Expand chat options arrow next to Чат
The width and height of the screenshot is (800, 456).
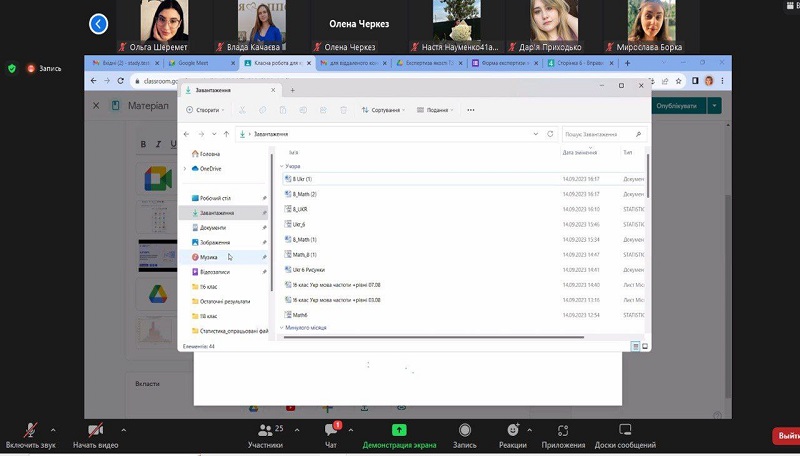(351, 430)
